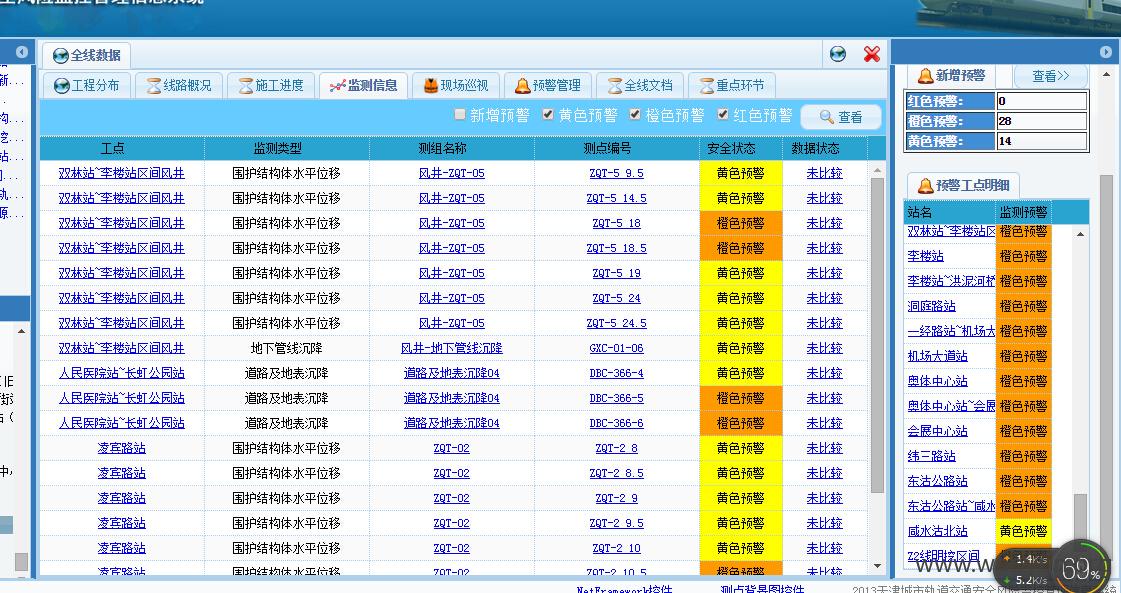
Task: Click 未比较 link in ZQT-5 19 row
Action: 824,273
